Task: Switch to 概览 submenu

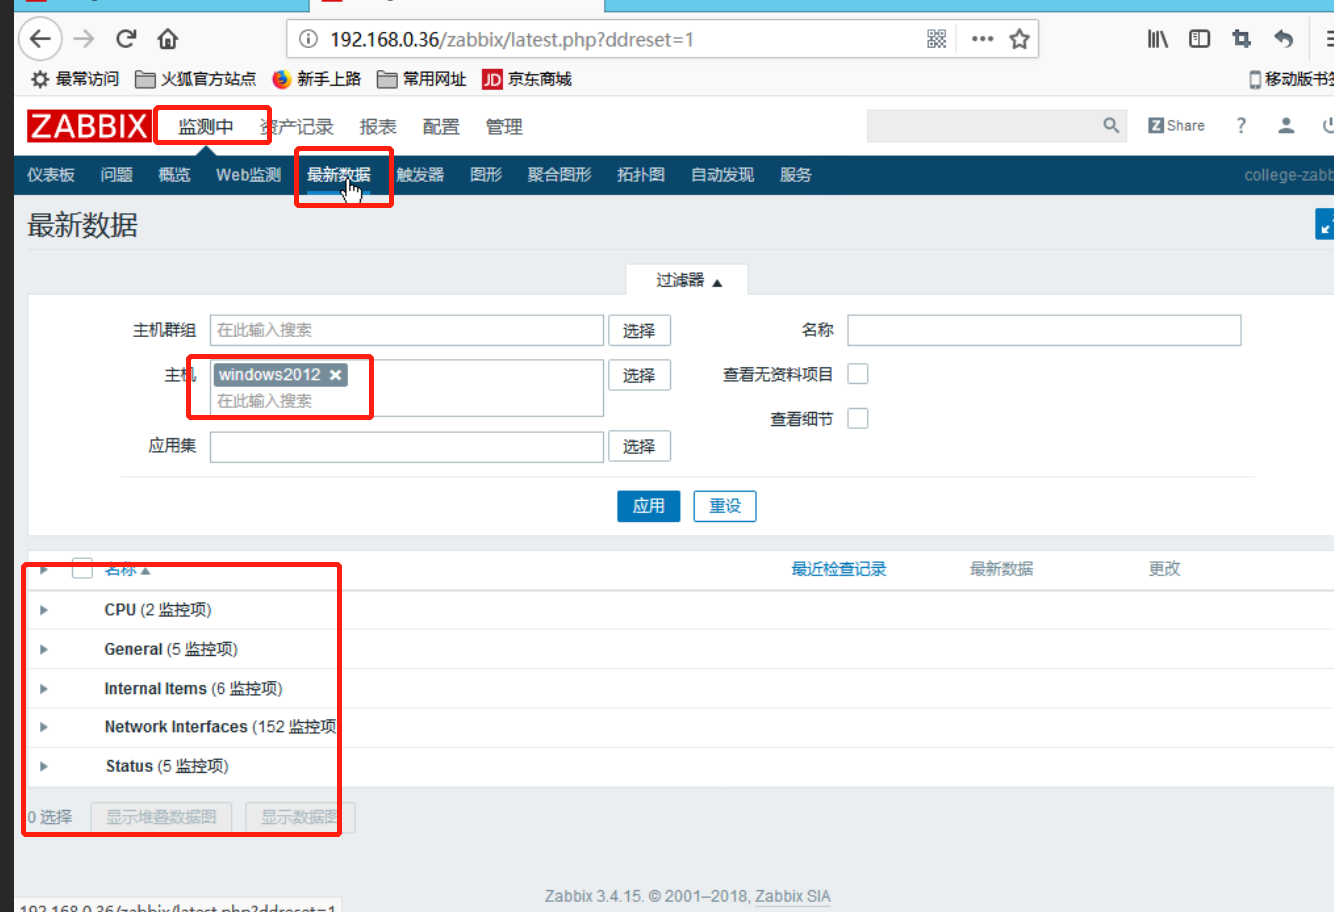Action: point(174,175)
